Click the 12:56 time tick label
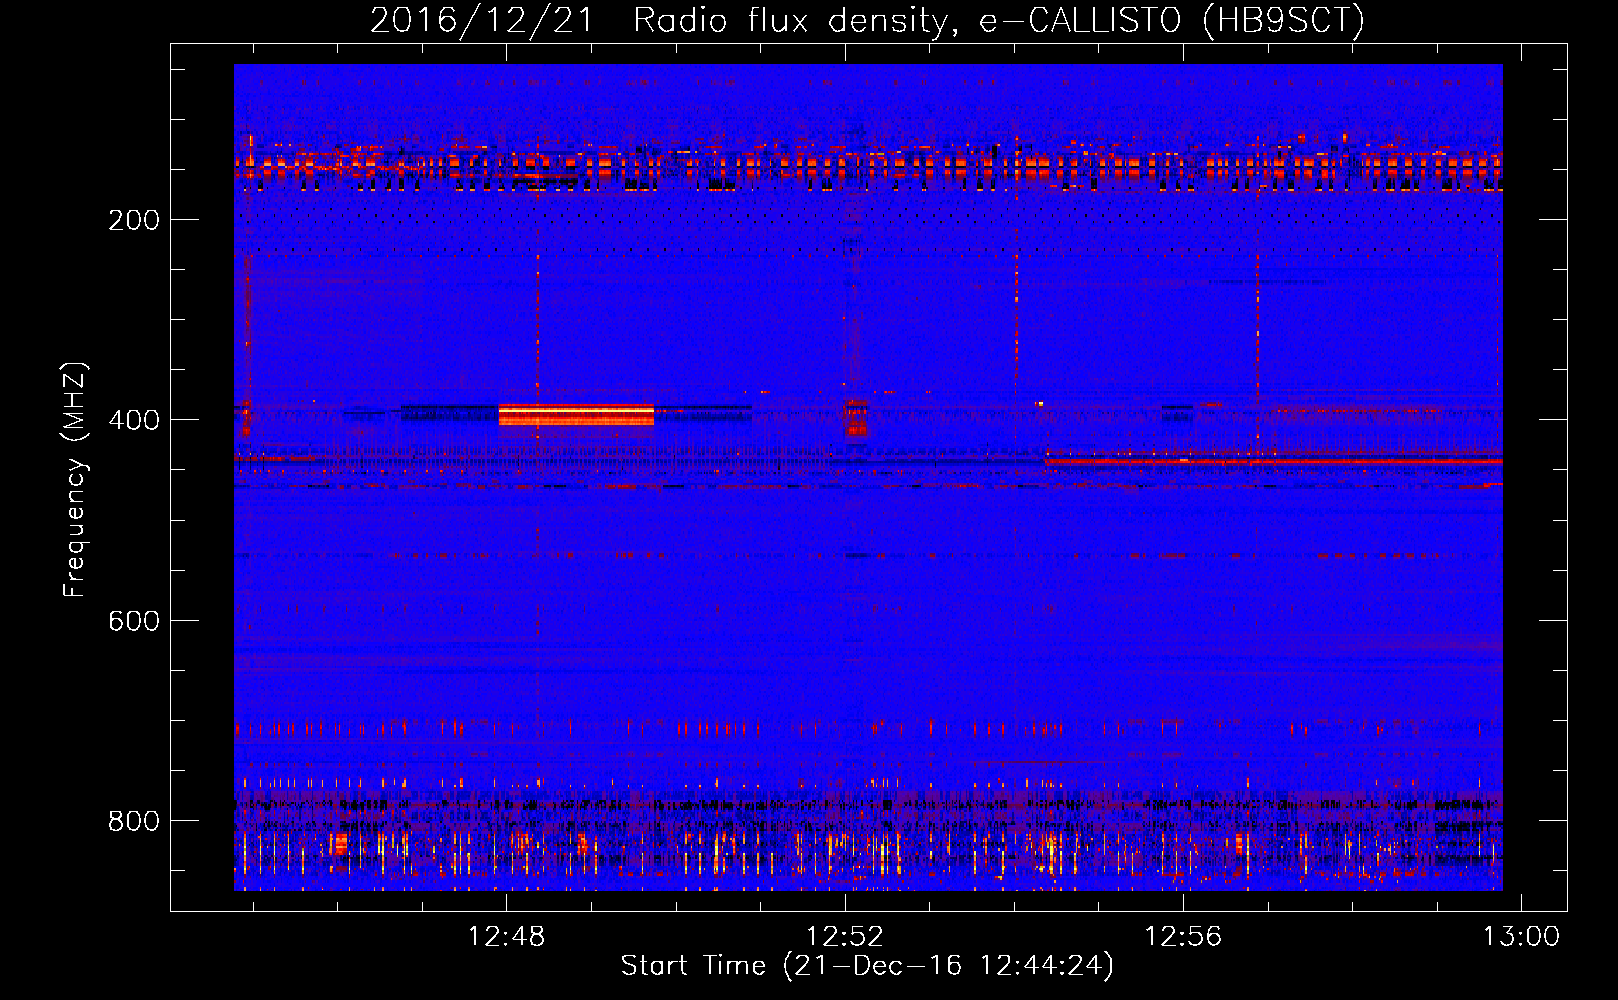Image resolution: width=1618 pixels, height=1000 pixels. [x=1183, y=937]
